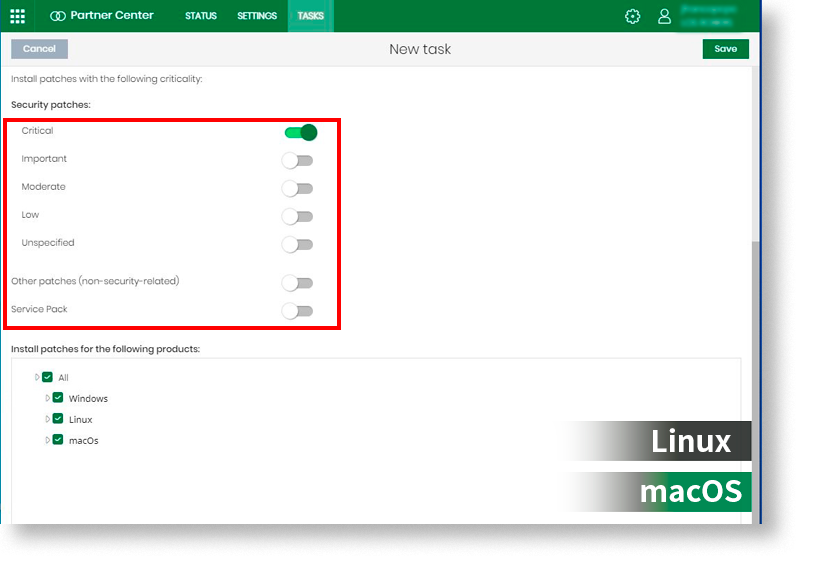Select the Windows tree label
815x570 pixels.
(88, 399)
